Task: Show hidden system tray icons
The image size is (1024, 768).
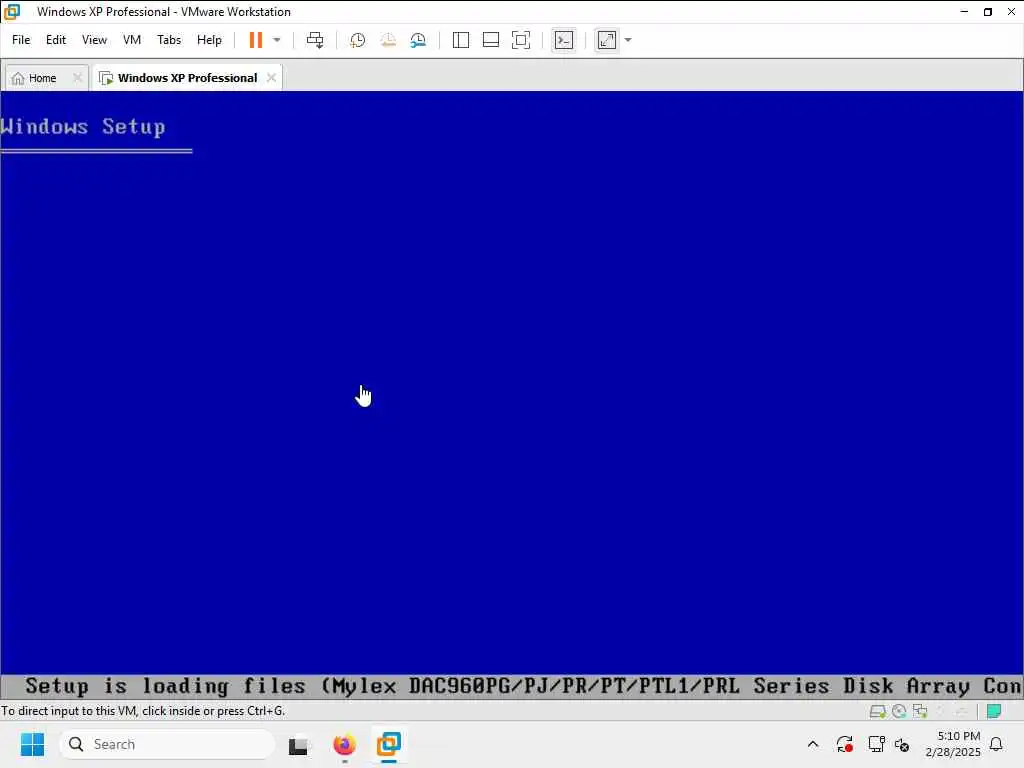Action: (x=813, y=744)
